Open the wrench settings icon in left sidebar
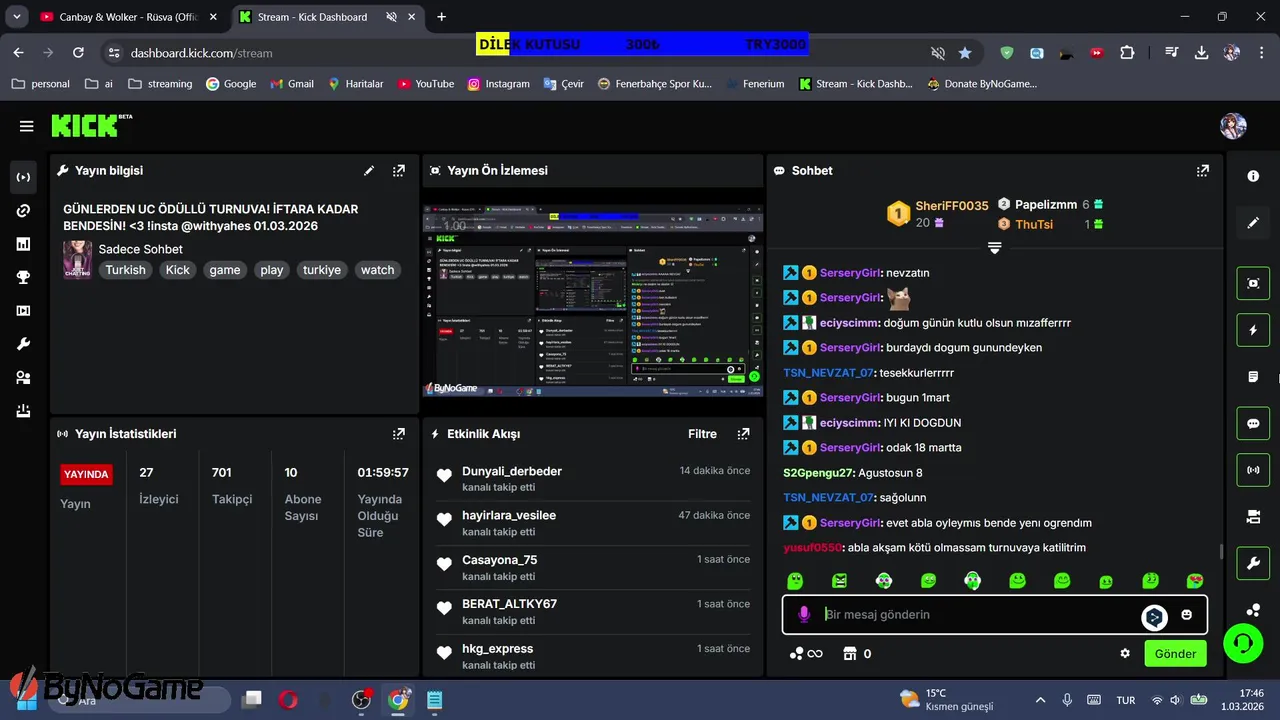Screen dimensions: 1280x720 point(24,344)
